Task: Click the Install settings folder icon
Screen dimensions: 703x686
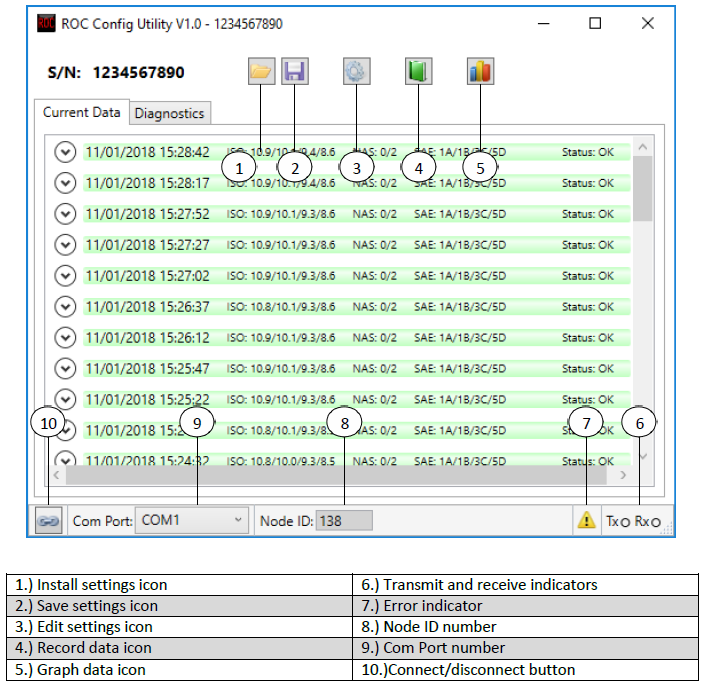Action: [261, 71]
